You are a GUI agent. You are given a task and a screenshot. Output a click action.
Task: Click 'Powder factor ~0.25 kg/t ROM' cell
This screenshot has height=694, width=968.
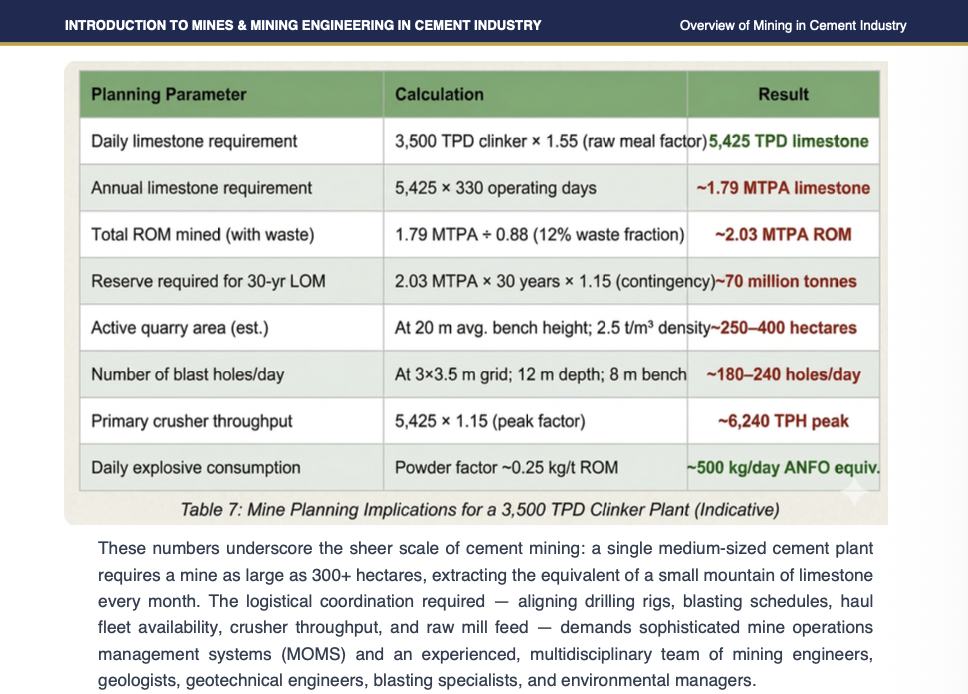535,467
